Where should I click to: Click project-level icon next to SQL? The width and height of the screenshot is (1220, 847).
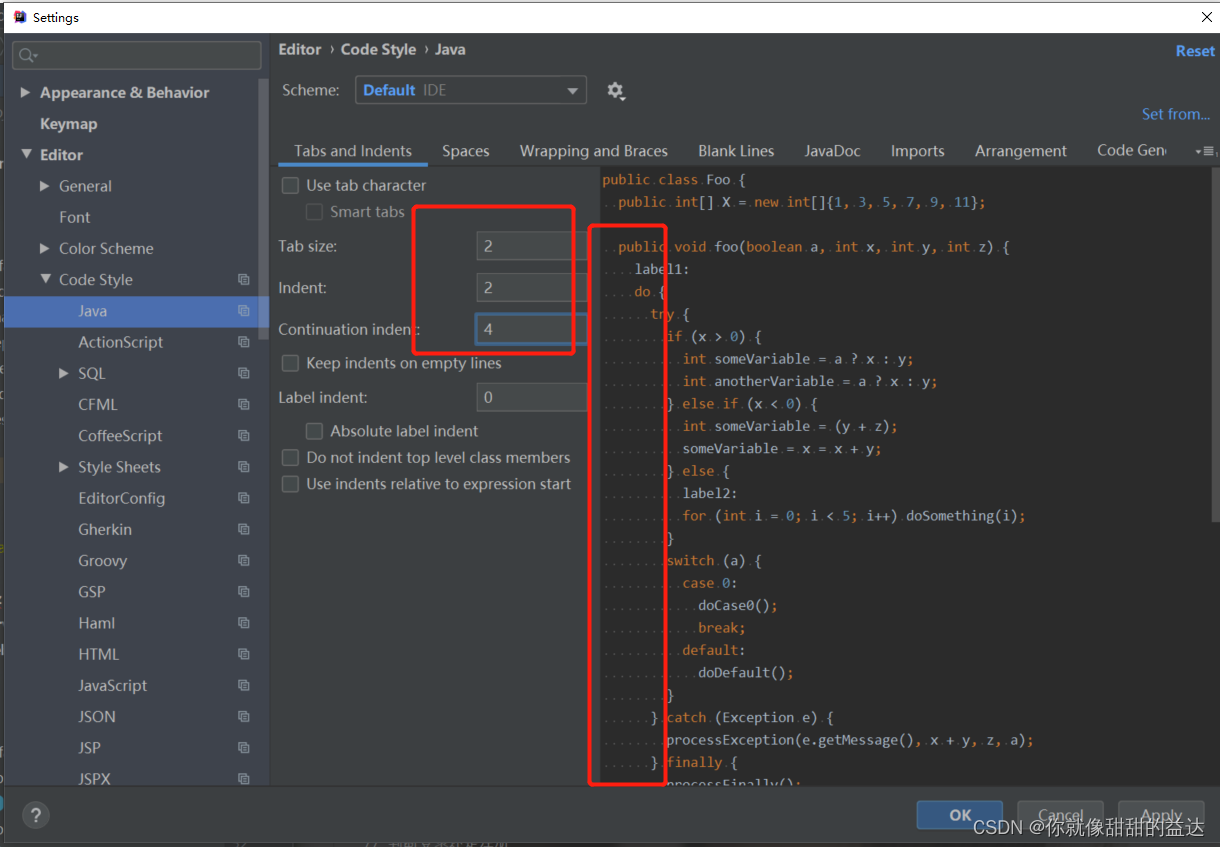pos(243,373)
